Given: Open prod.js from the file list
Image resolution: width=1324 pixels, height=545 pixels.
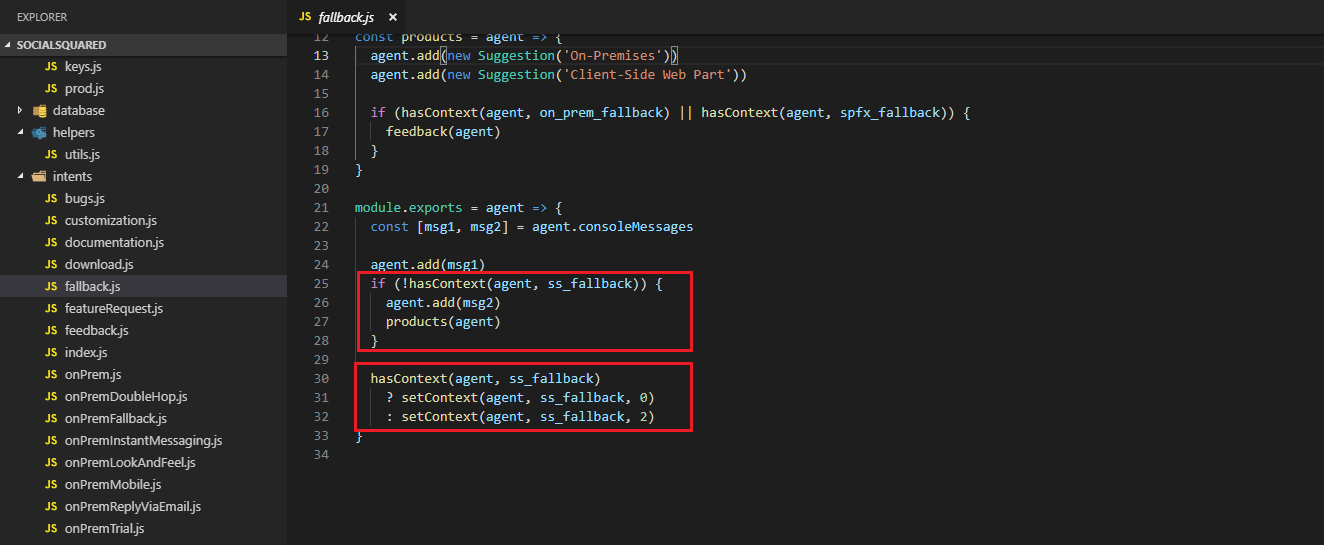Looking at the screenshot, I should tap(84, 89).
